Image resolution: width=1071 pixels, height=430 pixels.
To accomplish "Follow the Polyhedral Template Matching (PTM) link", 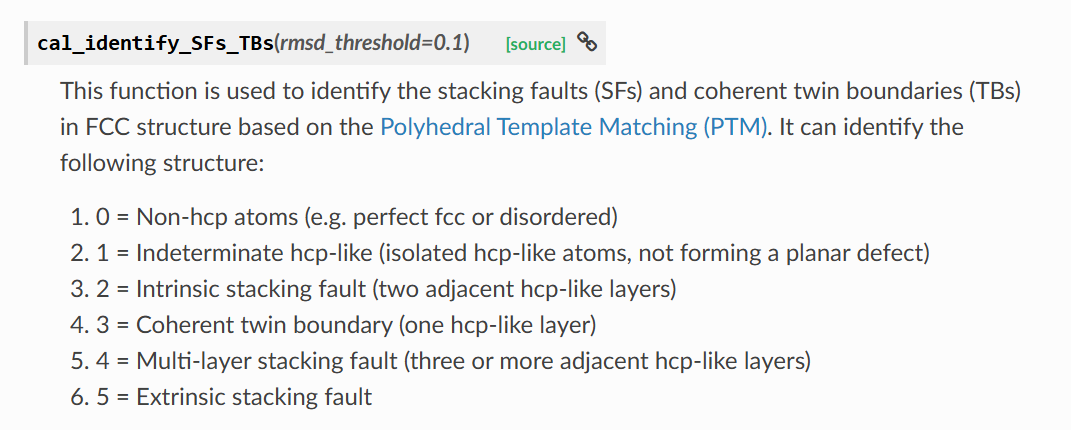I will pyautogui.click(x=573, y=127).
